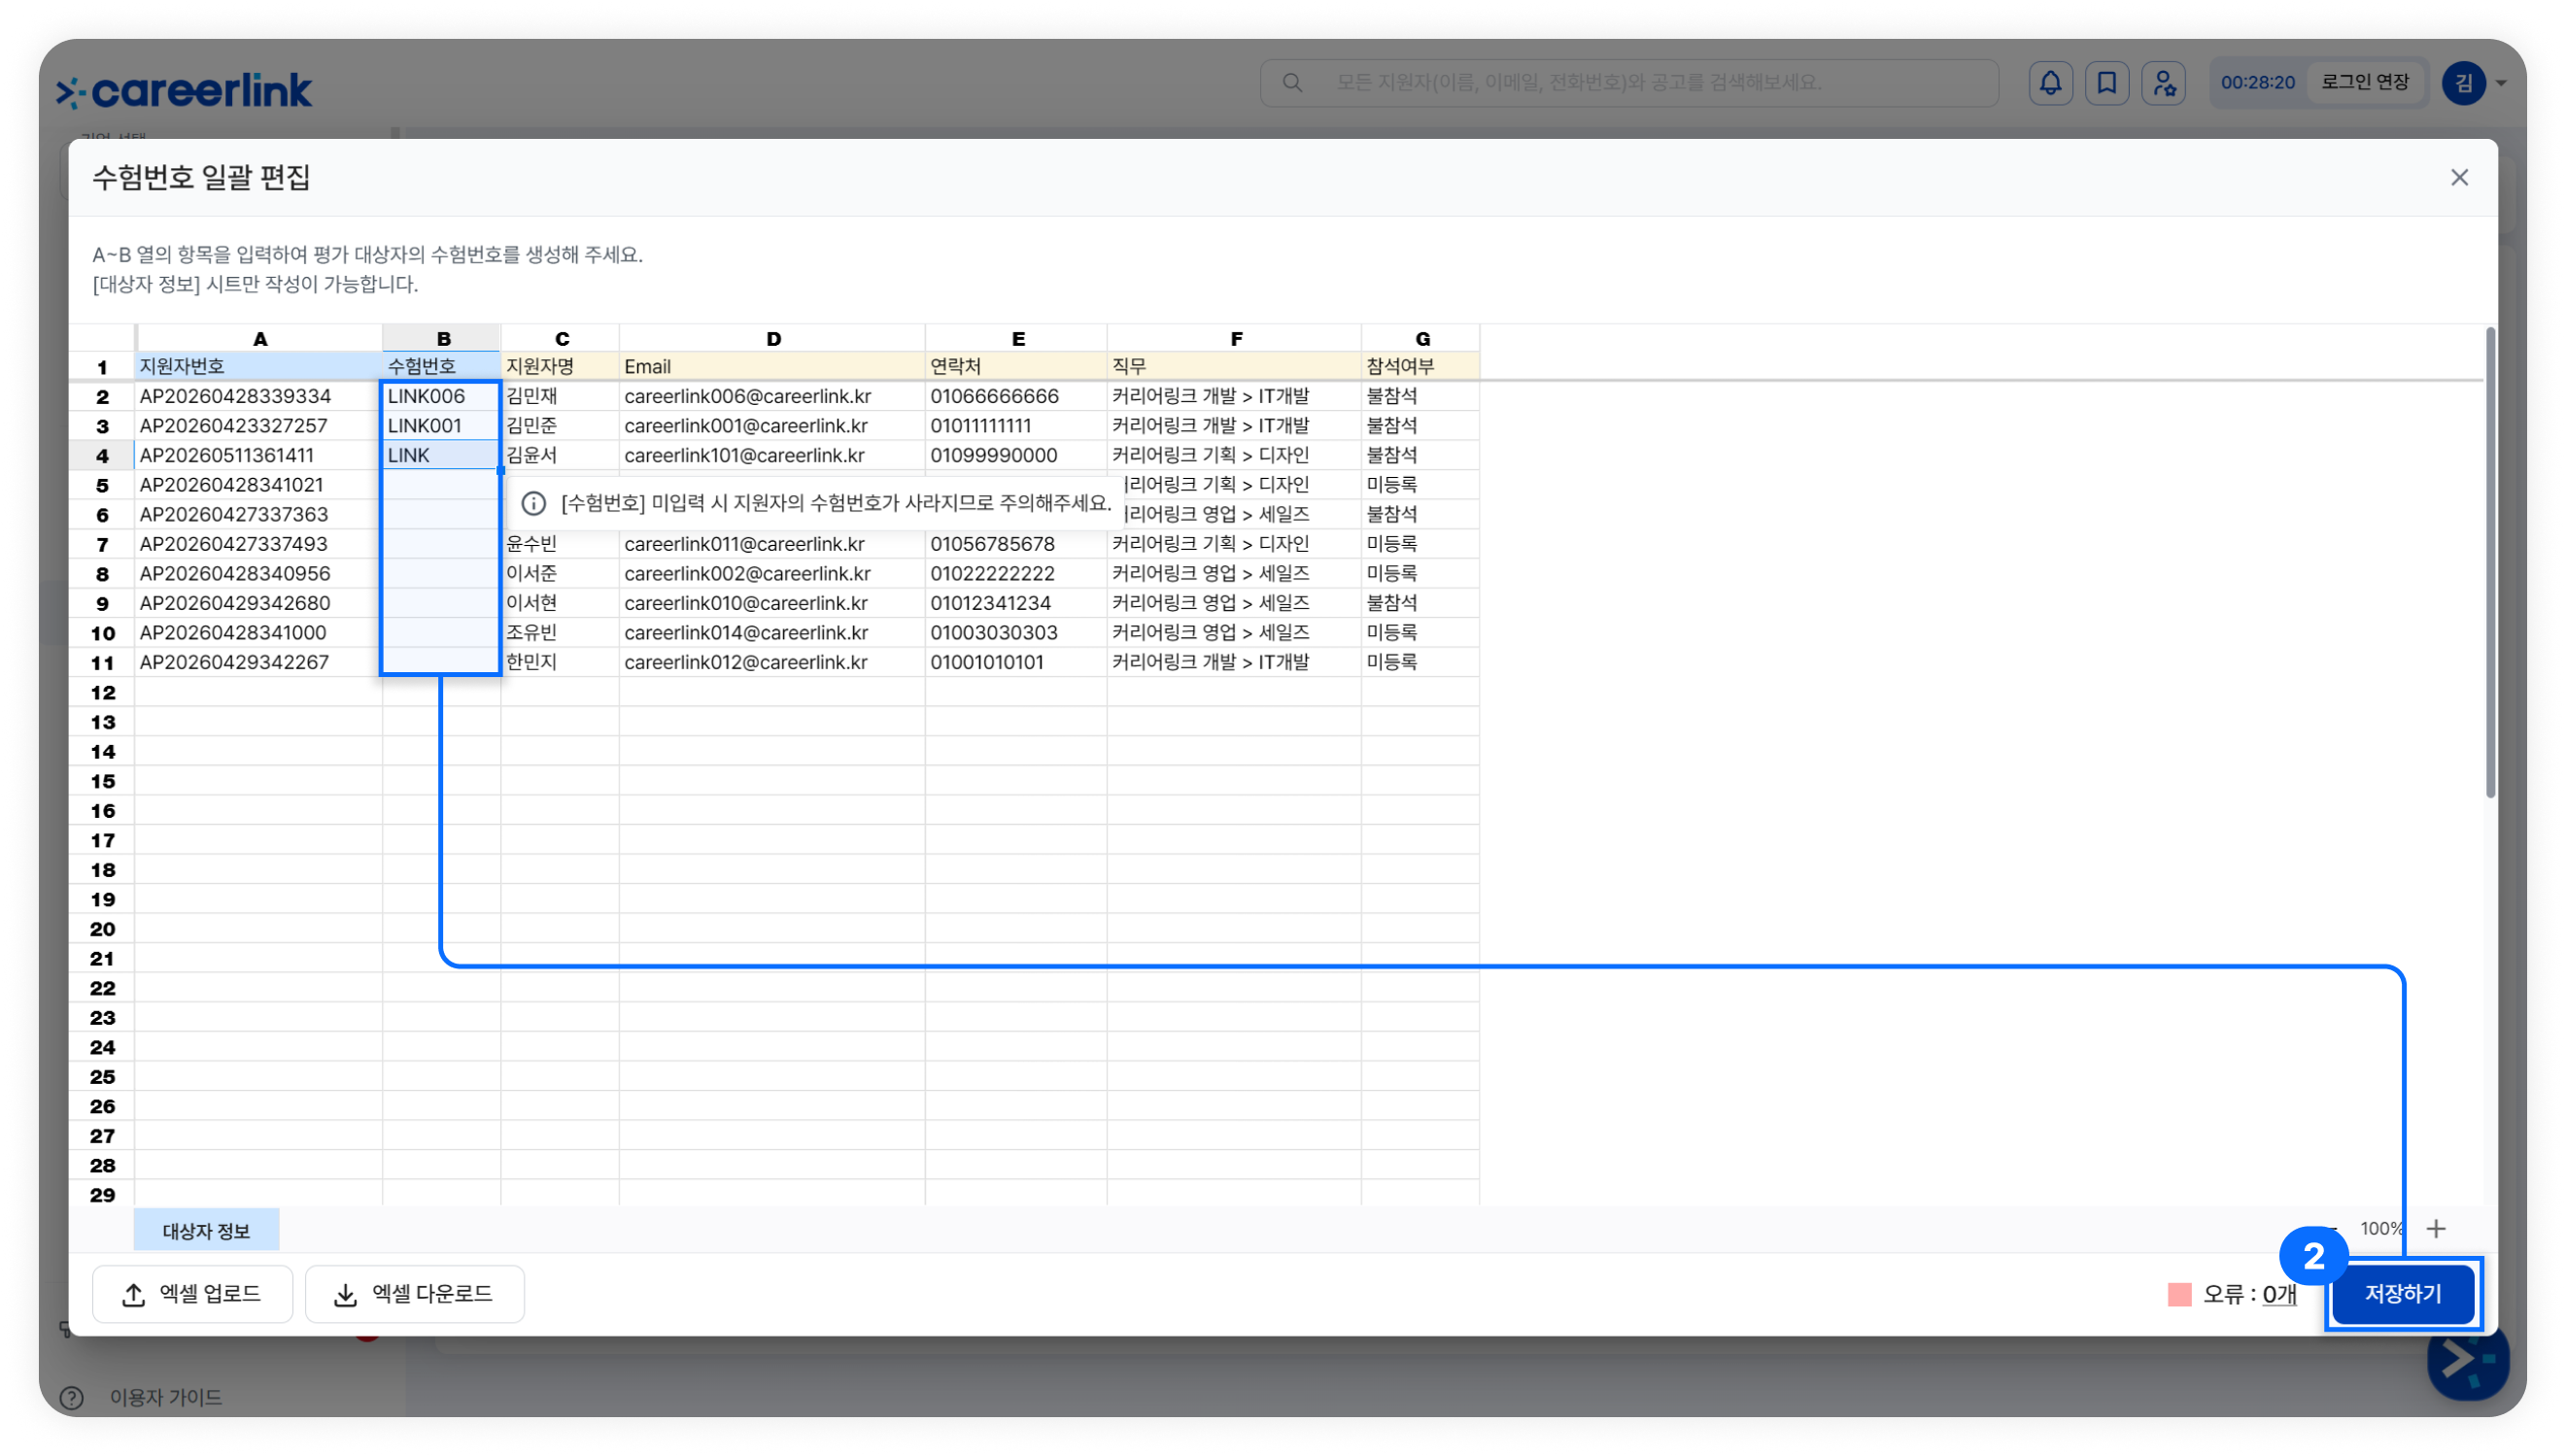The height and width of the screenshot is (1456, 2566).
Task: Select column B header
Action: 442,339
